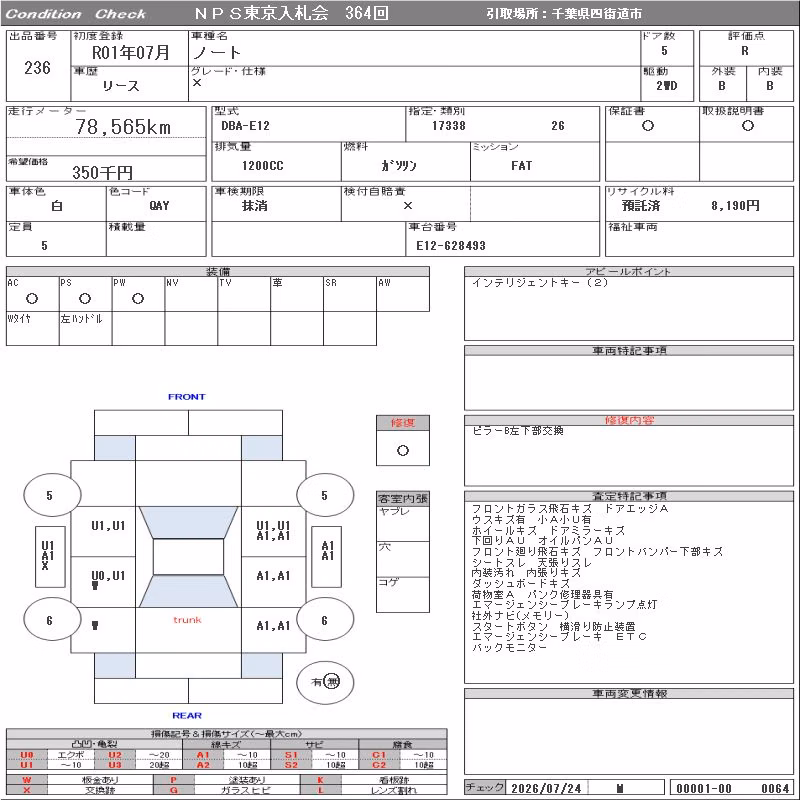This screenshot has width=800, height=800.
Task: Click inspection note 社外ナビ(メモリー)
Action: point(520,615)
